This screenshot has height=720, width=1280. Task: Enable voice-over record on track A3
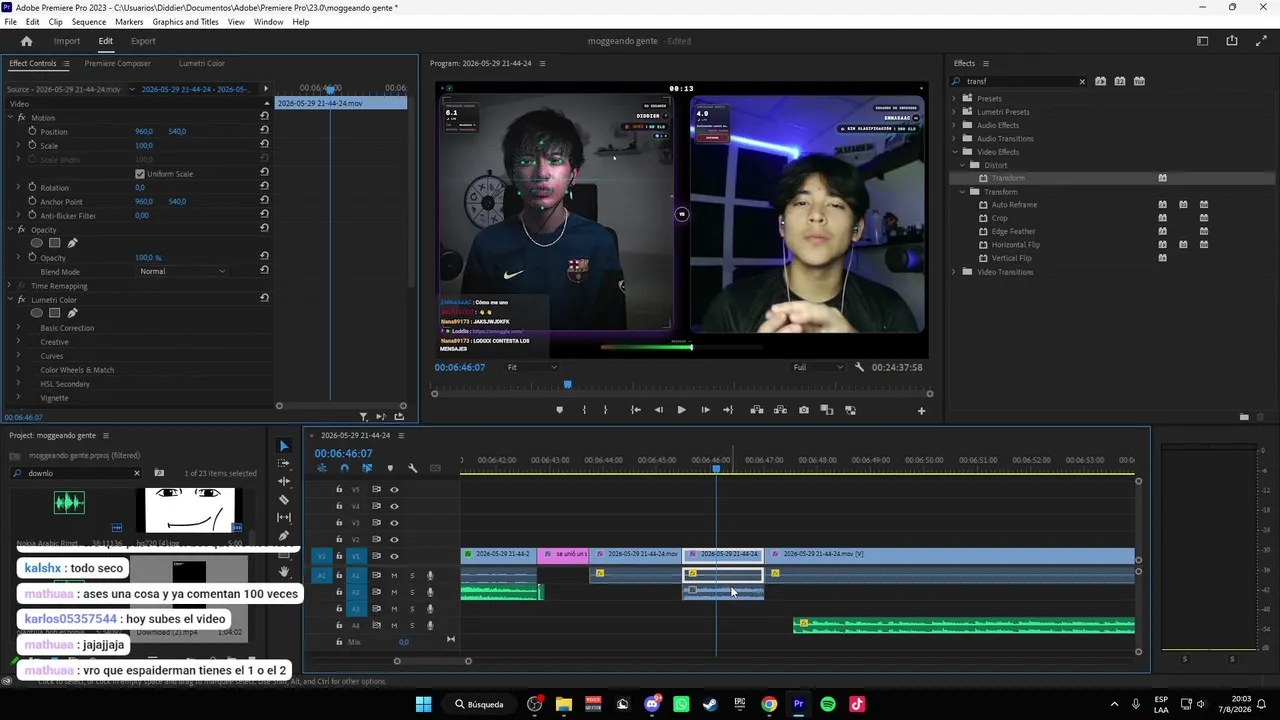pyautogui.click(x=430, y=608)
